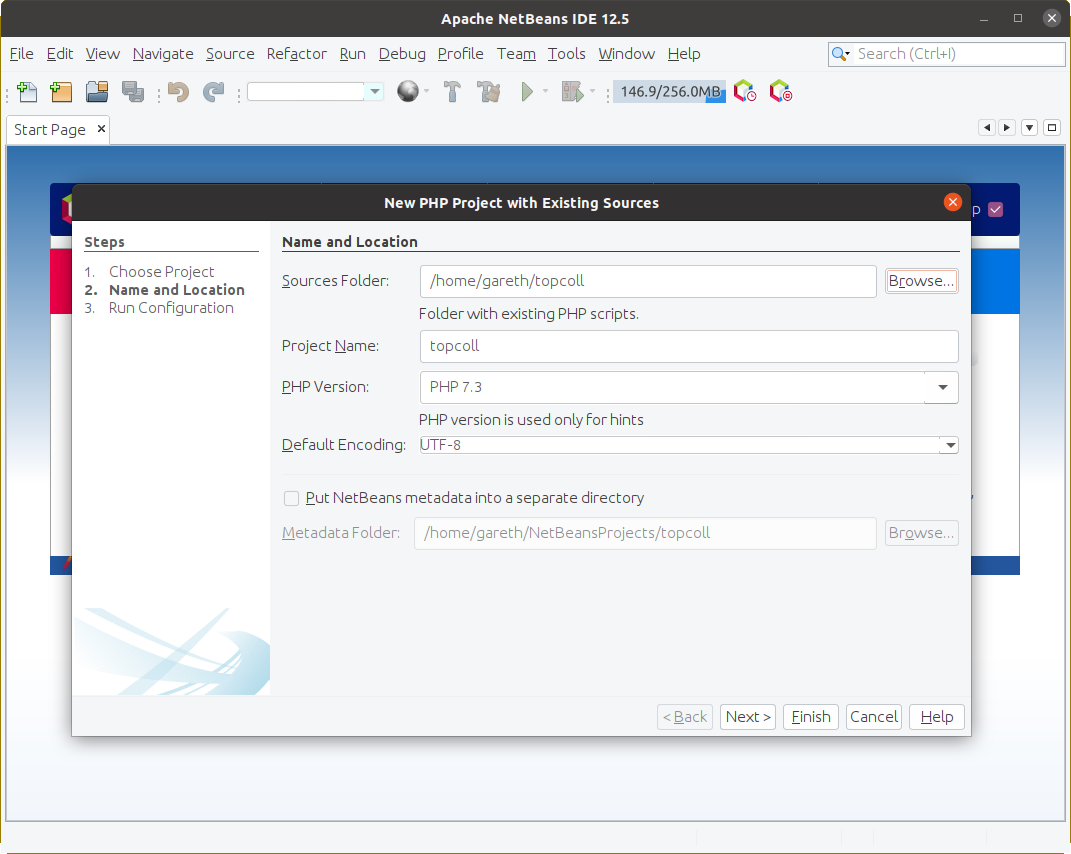Image resolution: width=1071 pixels, height=854 pixels.
Task: Click the 'PHP version is used only for hints' note
Action: (531, 419)
